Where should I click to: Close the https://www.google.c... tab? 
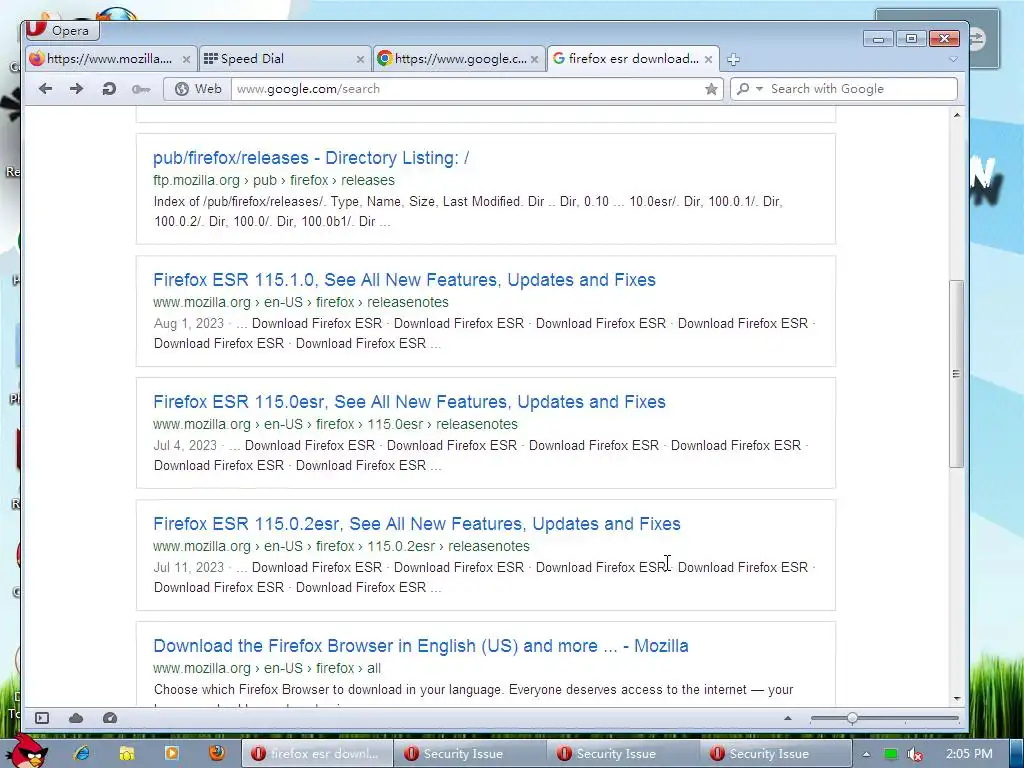[535, 59]
